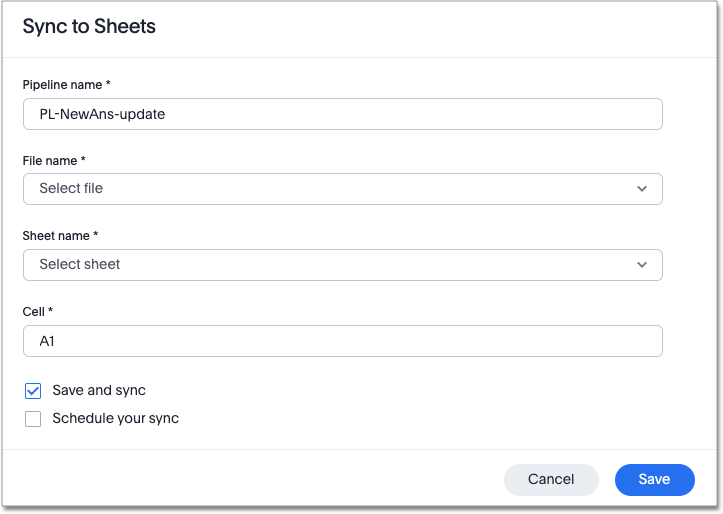The width and height of the screenshot is (723, 514).
Task: Open the Select file dropdown
Action: click(342, 189)
